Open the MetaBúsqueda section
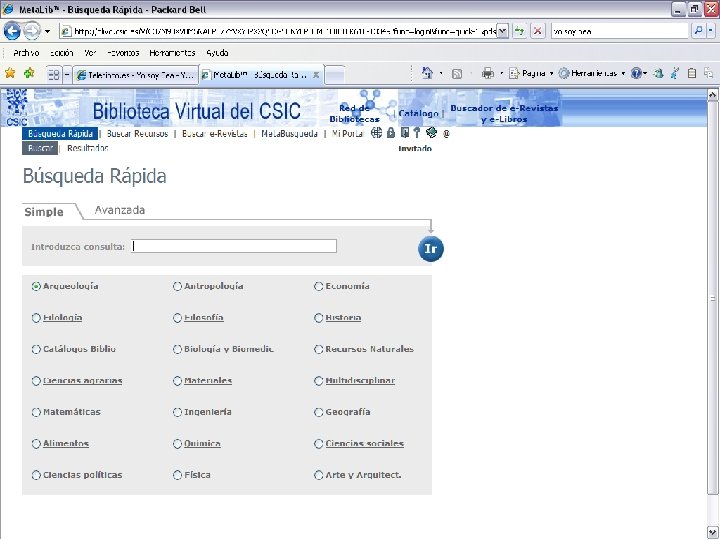This screenshot has width=720, height=540. coord(289,134)
